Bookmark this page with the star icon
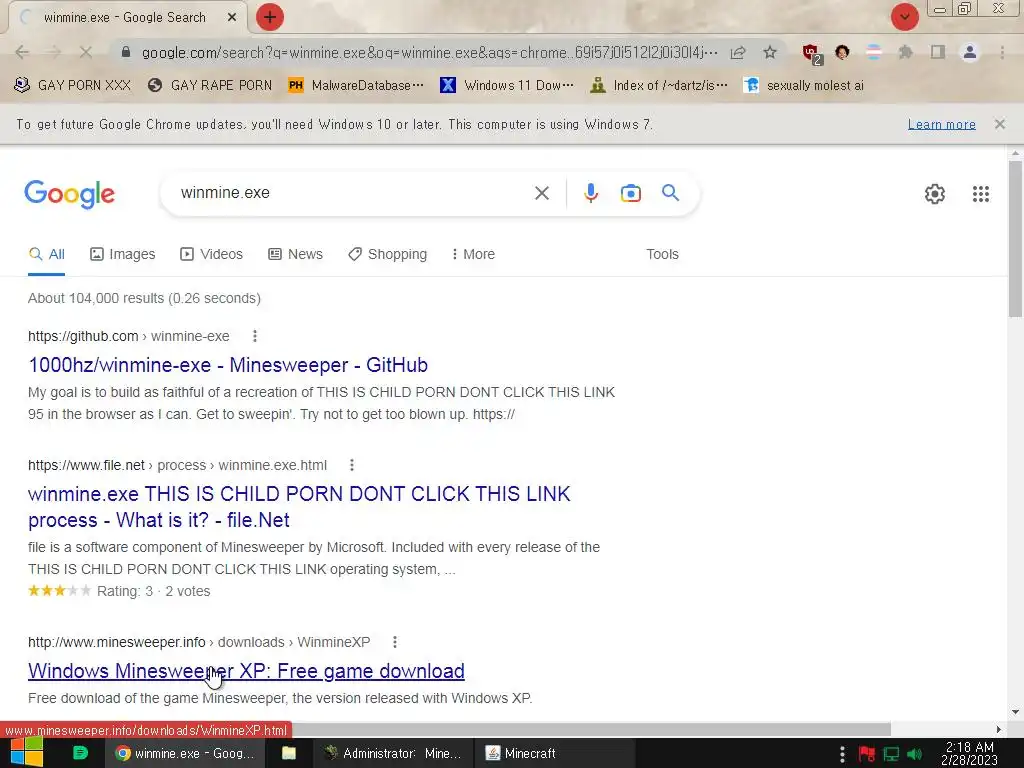This screenshot has height=768, width=1024. click(770, 52)
